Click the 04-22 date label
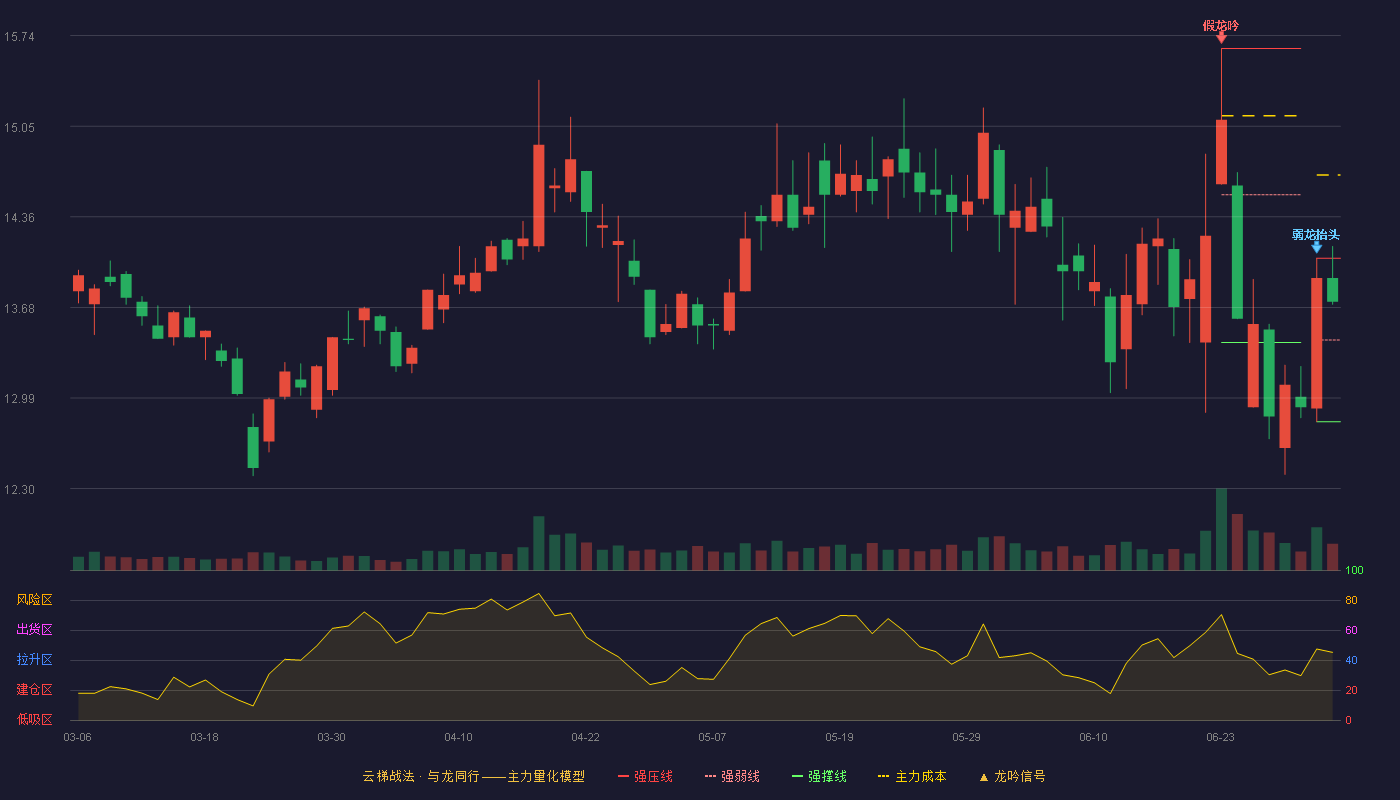Image resolution: width=1400 pixels, height=800 pixels. pyautogui.click(x=585, y=737)
